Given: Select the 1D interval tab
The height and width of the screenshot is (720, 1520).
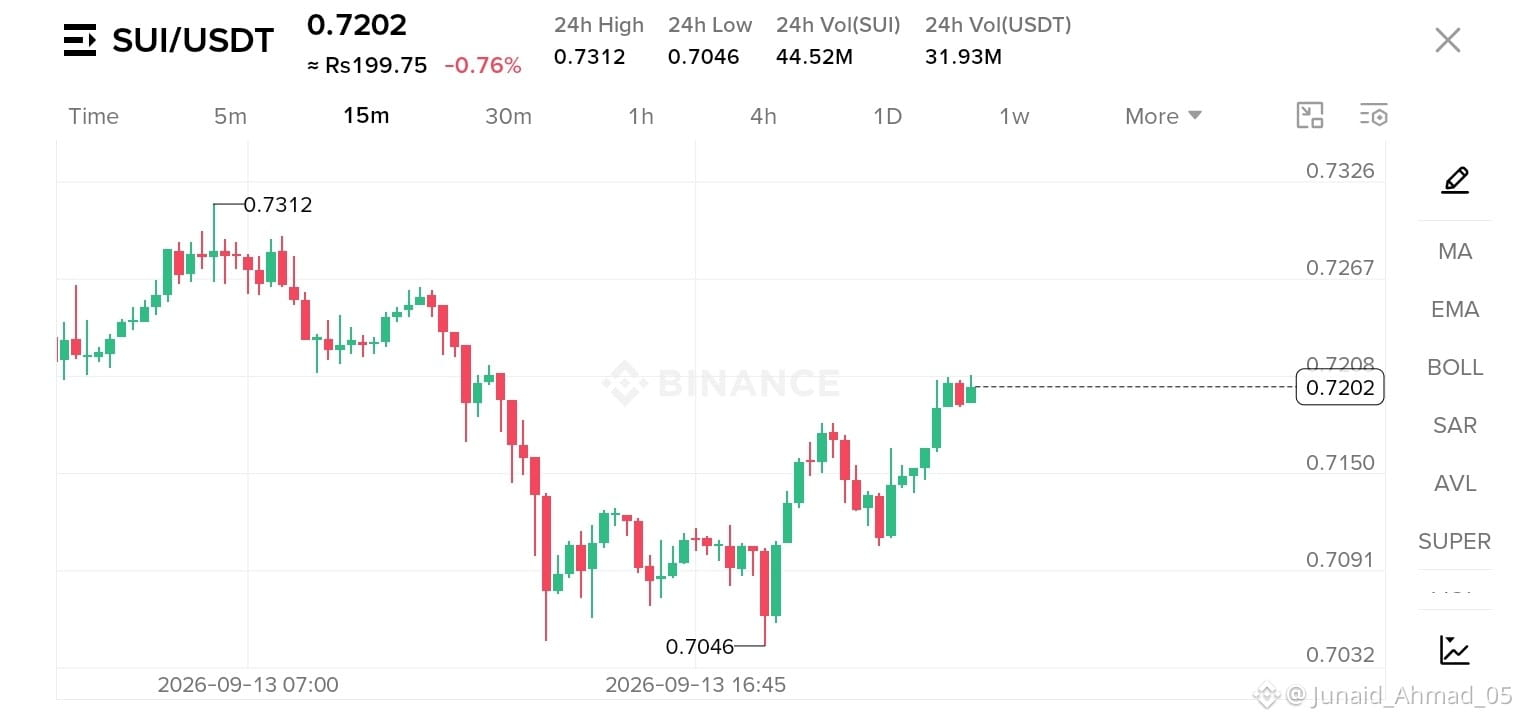Looking at the screenshot, I should 887,116.
